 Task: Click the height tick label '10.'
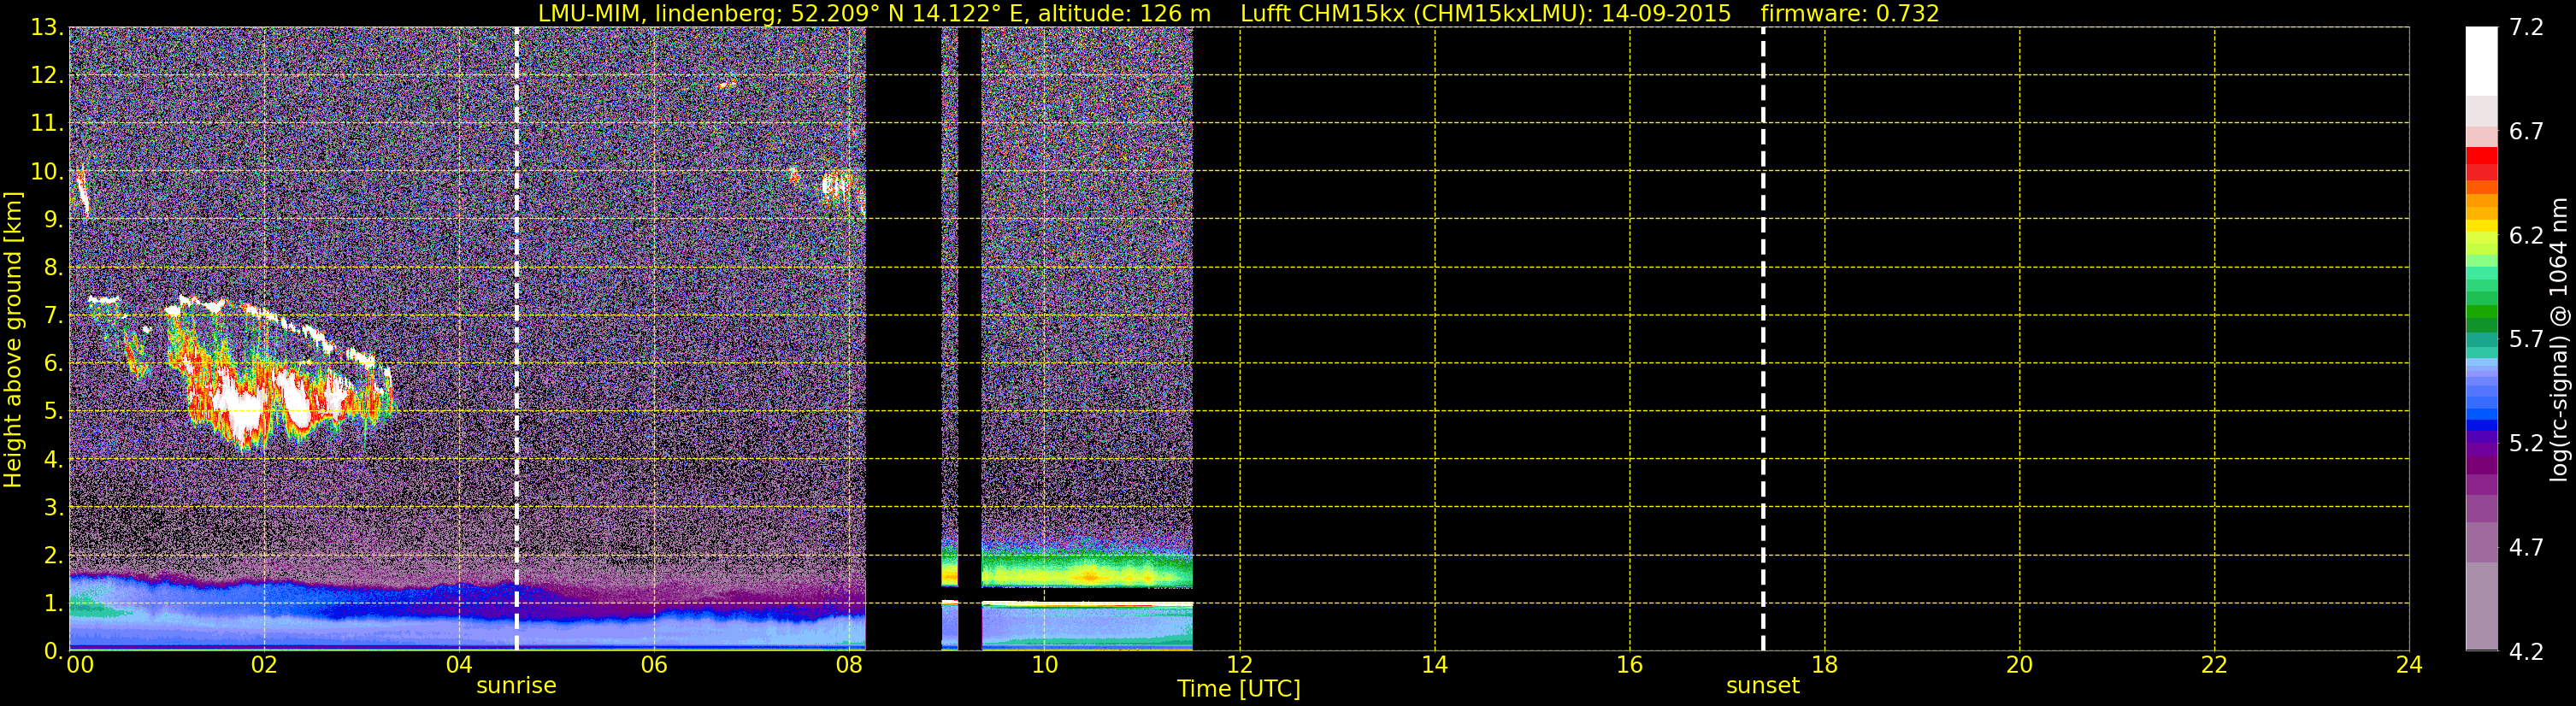(x=47, y=171)
